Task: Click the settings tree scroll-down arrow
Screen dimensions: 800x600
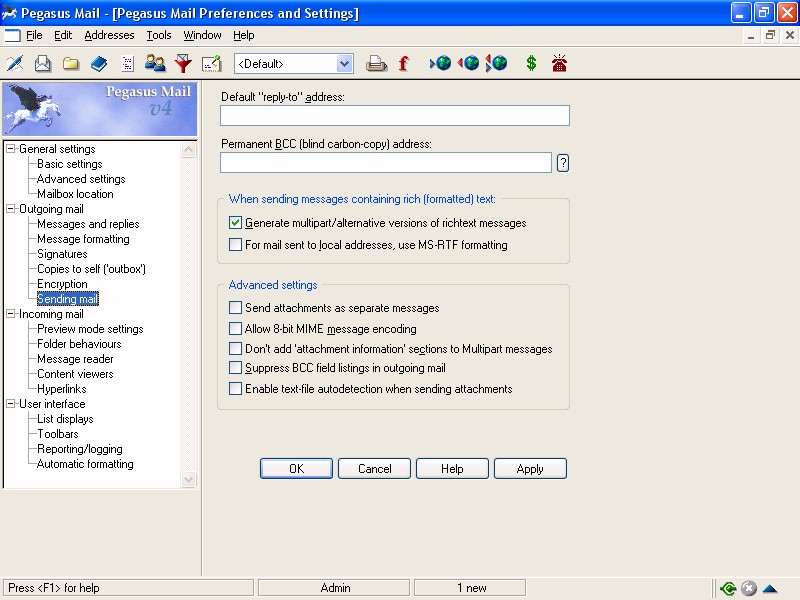Action: tap(189, 480)
